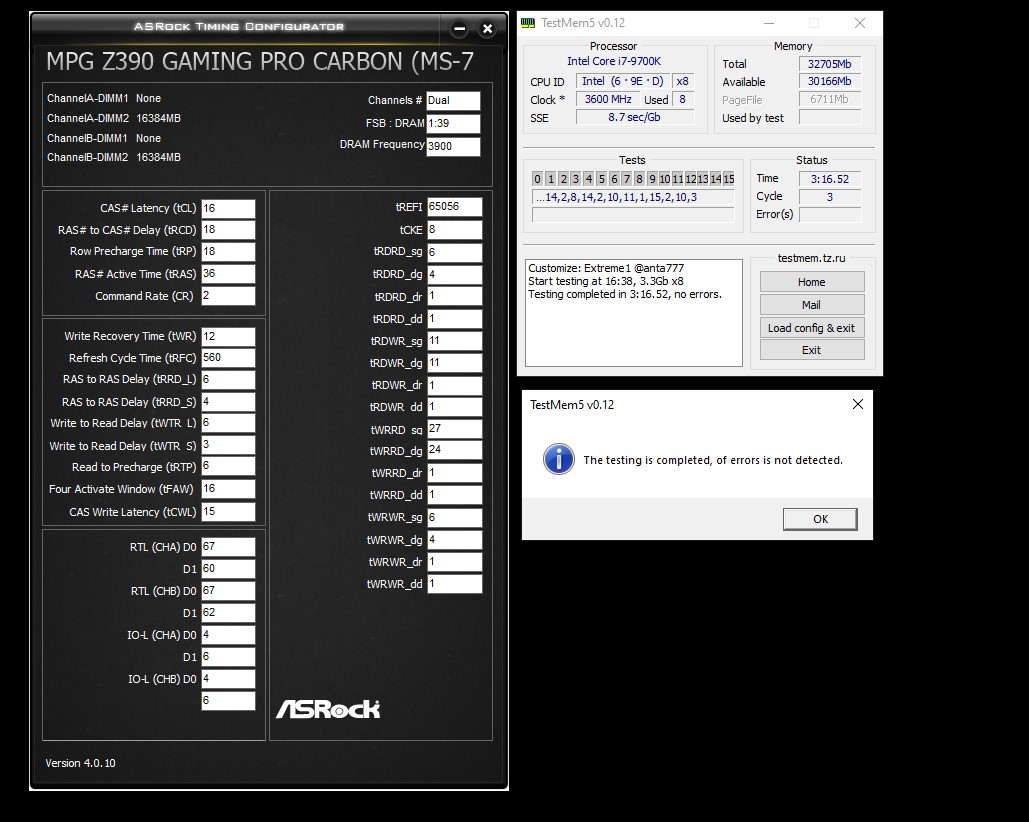
Task: Click ChannelB-DIMM2 16384MB entry
Action: click(114, 157)
